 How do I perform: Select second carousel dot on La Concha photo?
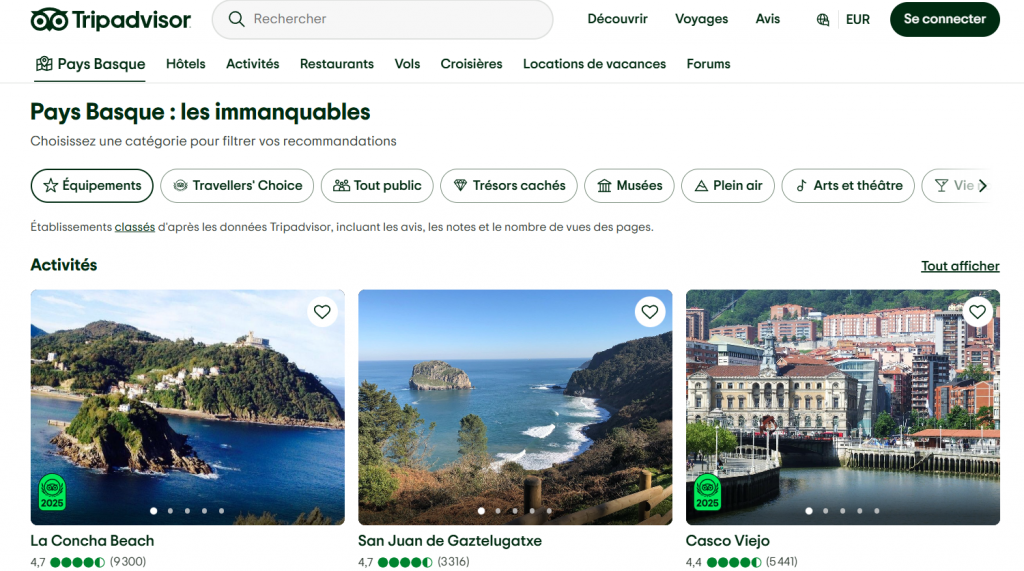click(171, 511)
